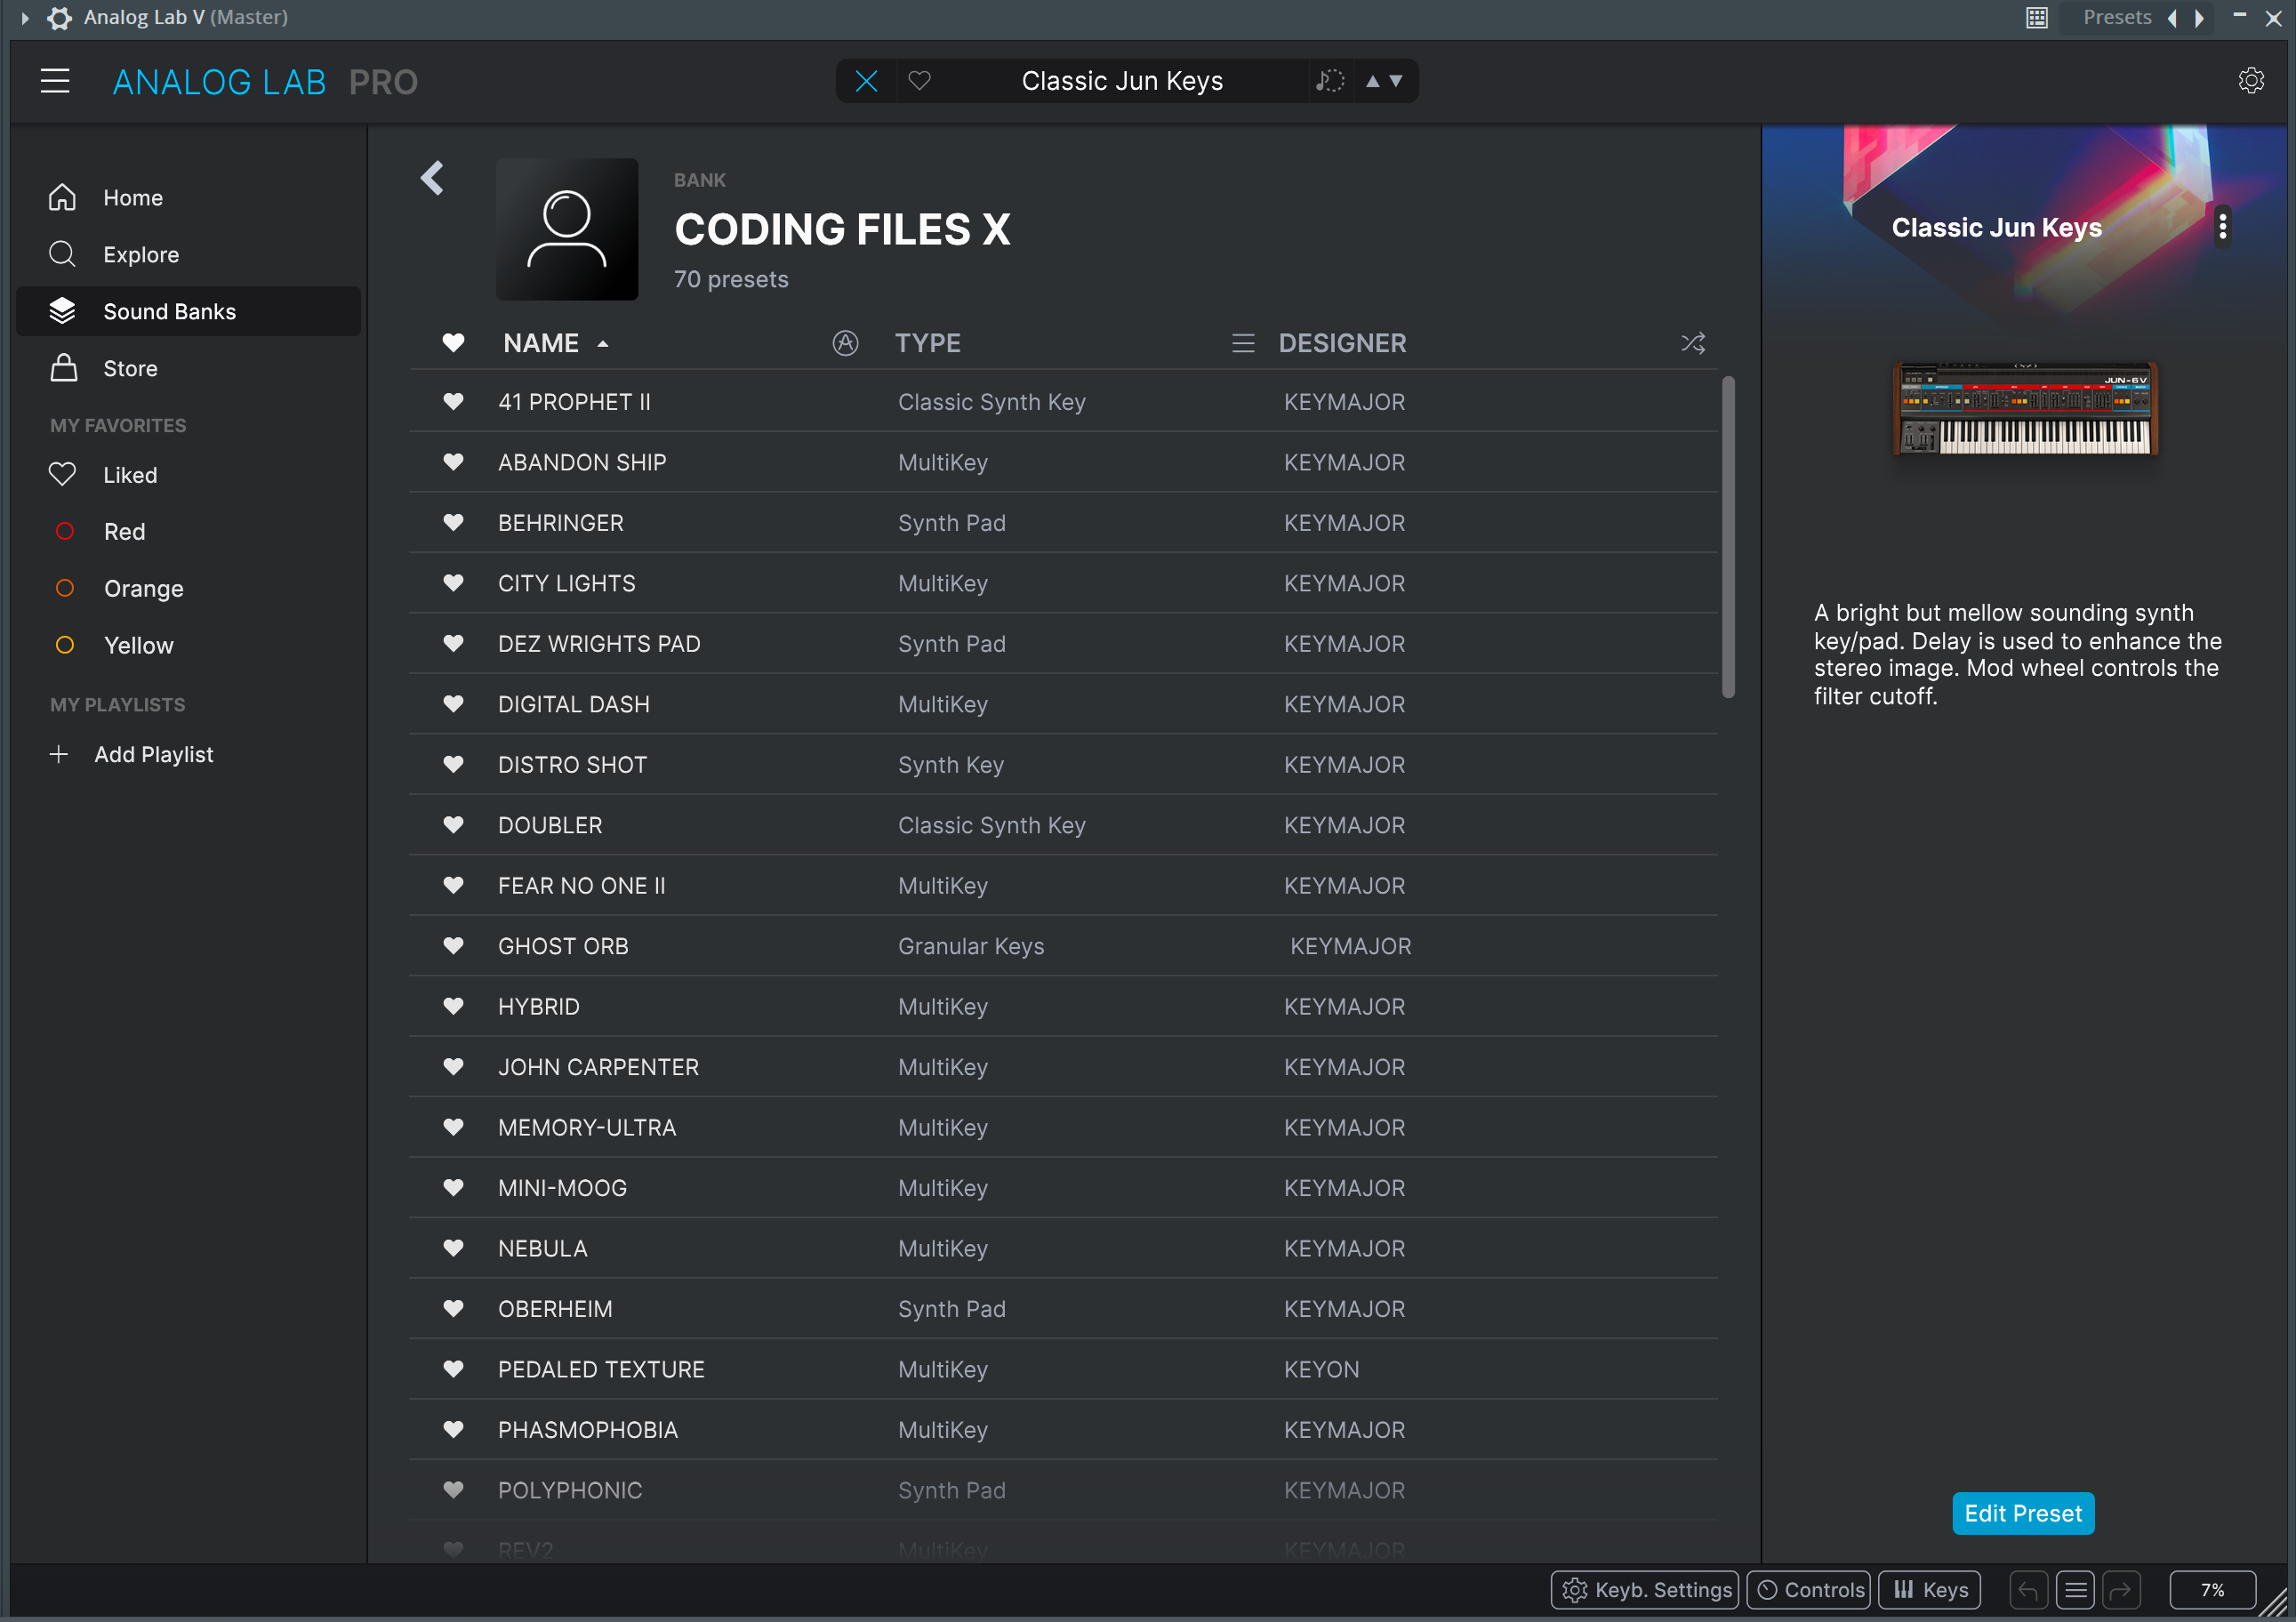The height and width of the screenshot is (1622, 2296).
Task: Toggle like on CITY LIGHTS
Action: click(453, 583)
